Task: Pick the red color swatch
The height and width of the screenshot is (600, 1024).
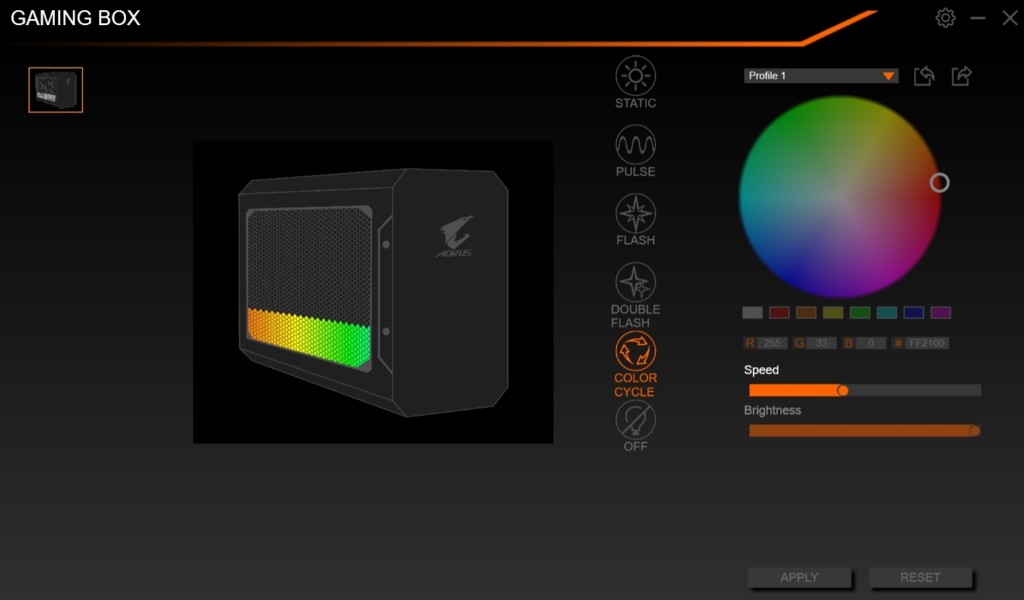Action: tap(779, 313)
